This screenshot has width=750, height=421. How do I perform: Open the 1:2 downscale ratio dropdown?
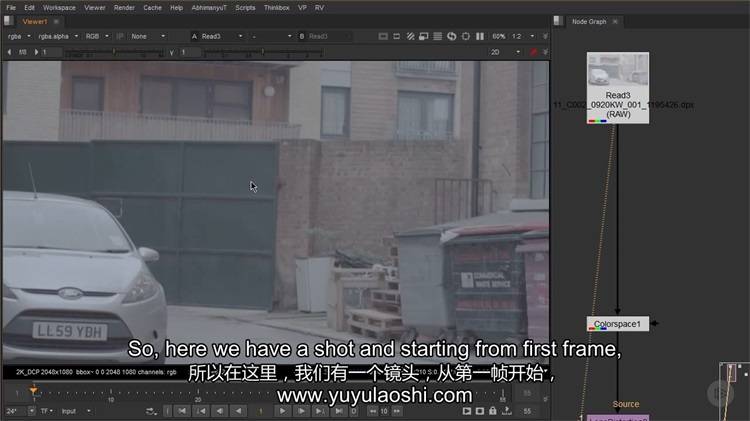pyautogui.click(x=523, y=36)
